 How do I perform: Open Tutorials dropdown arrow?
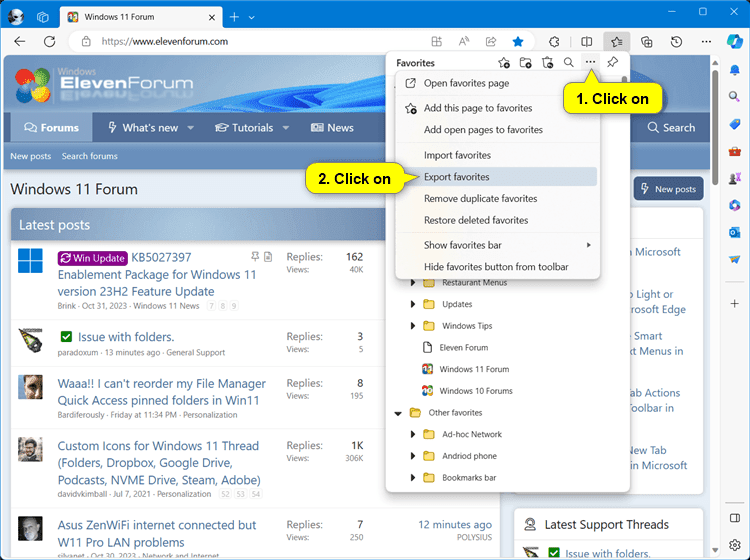click(286, 128)
